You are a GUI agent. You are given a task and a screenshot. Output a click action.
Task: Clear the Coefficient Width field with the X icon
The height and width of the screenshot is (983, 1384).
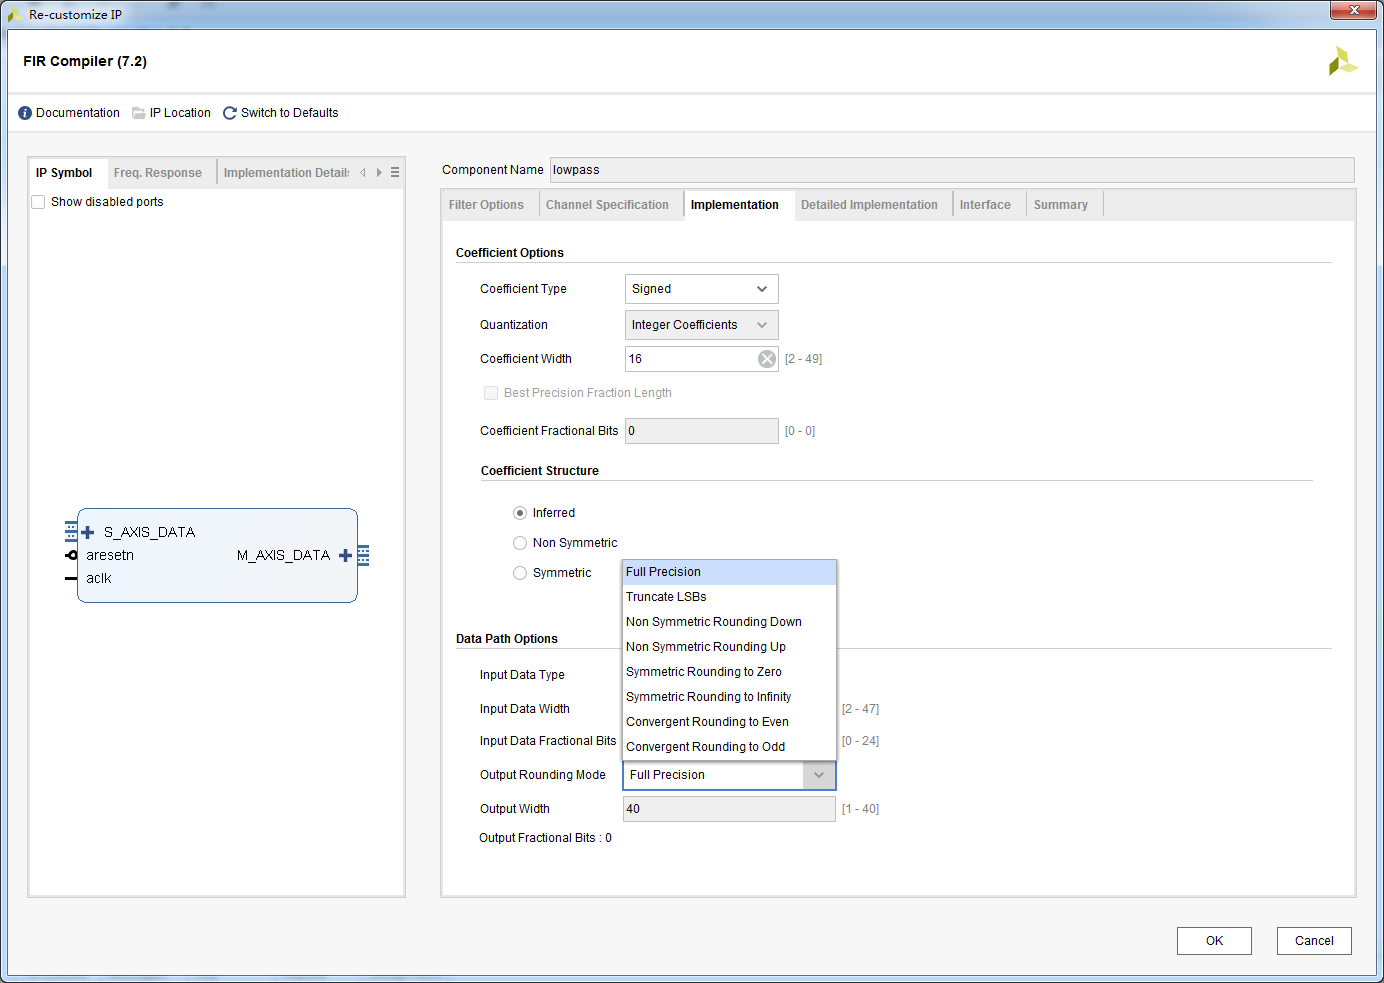tap(767, 359)
